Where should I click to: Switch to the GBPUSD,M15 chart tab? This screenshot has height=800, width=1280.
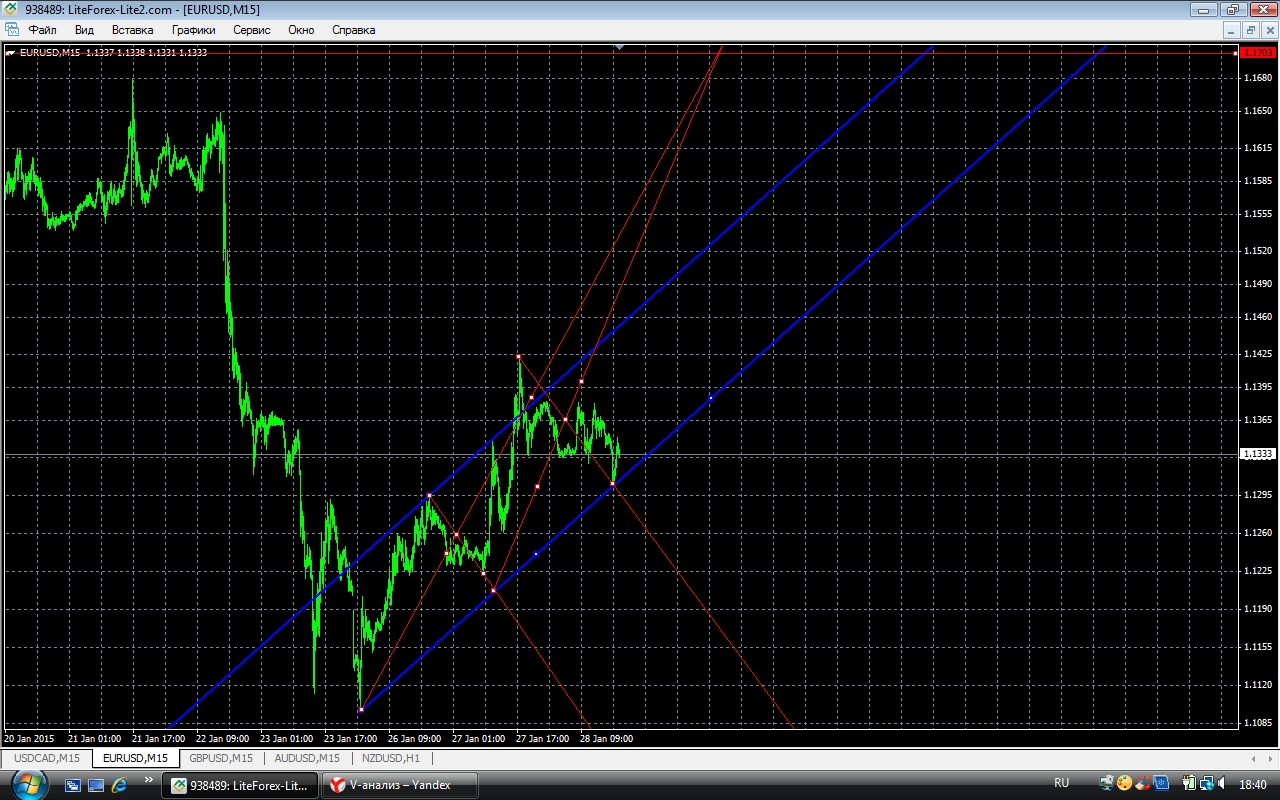click(x=221, y=758)
